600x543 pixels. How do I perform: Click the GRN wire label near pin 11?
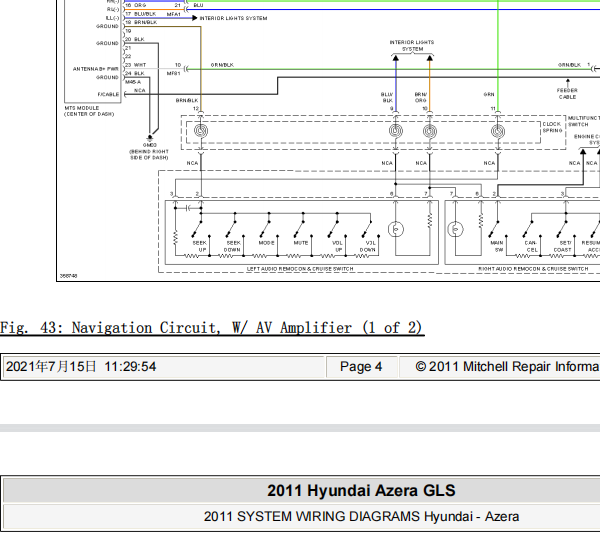pyautogui.click(x=489, y=94)
